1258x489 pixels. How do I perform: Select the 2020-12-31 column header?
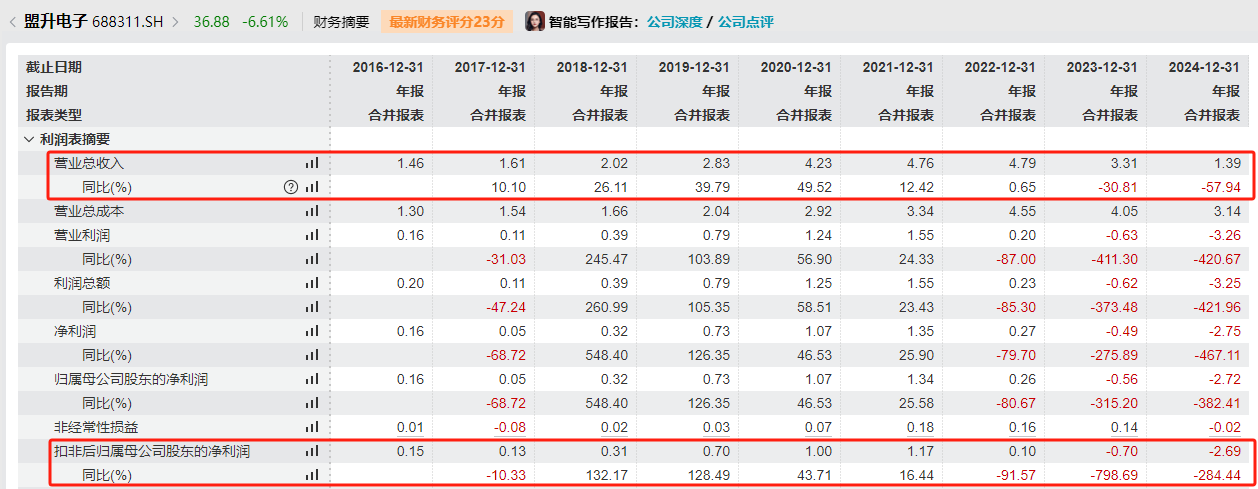pyautogui.click(x=796, y=67)
